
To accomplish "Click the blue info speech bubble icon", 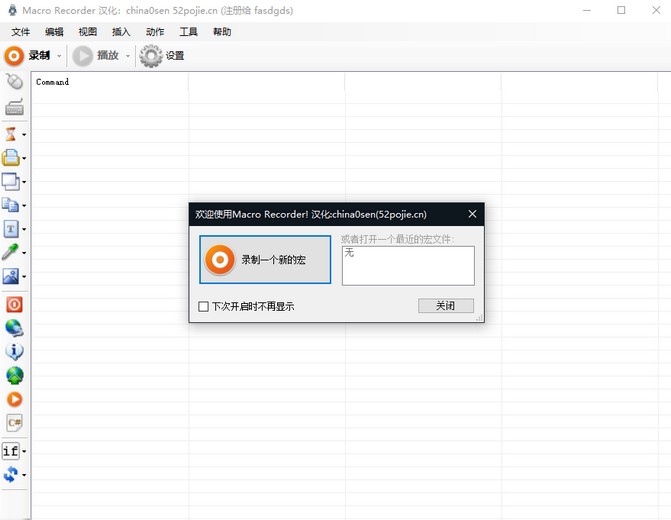I will [13, 352].
